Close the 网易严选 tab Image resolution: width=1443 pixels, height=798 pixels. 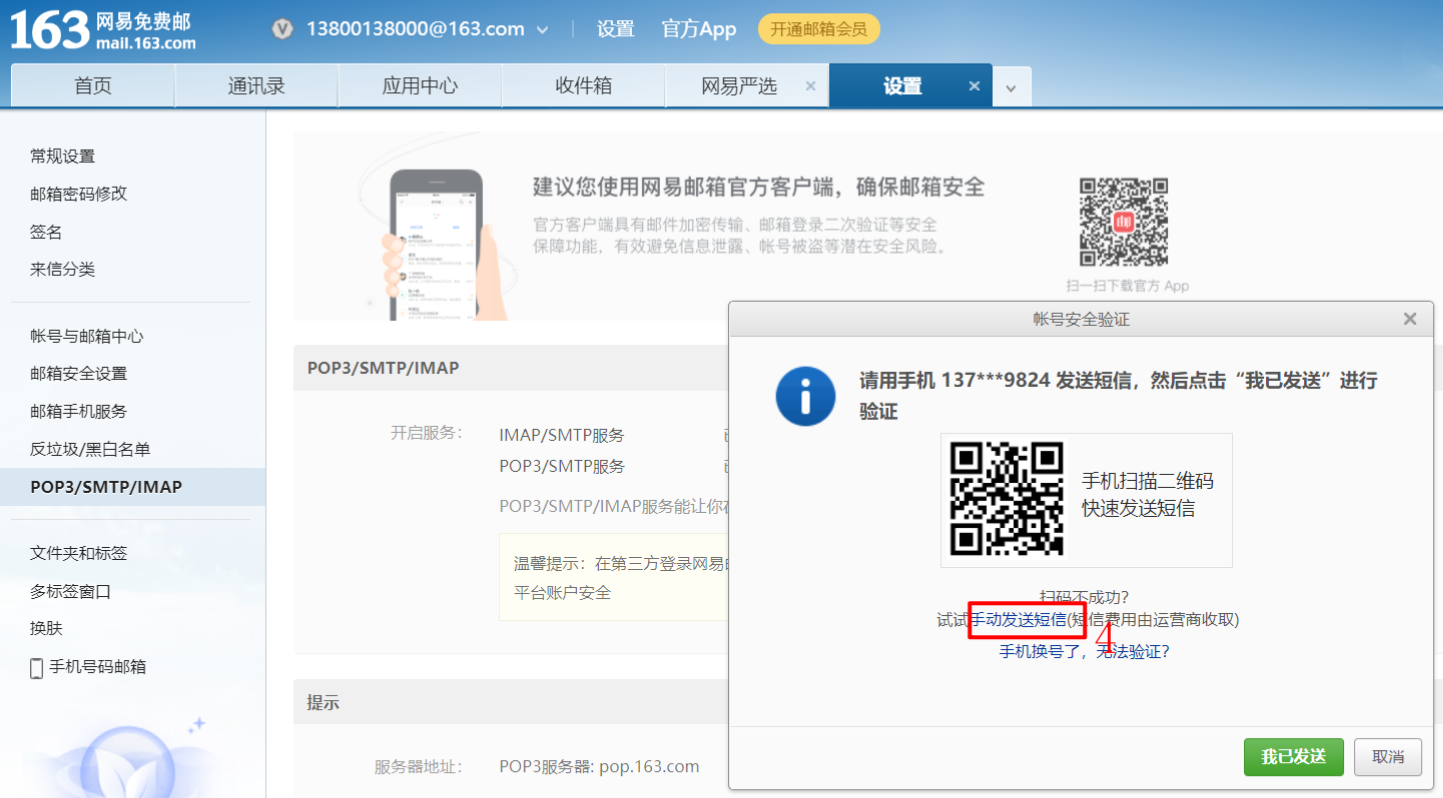810,86
